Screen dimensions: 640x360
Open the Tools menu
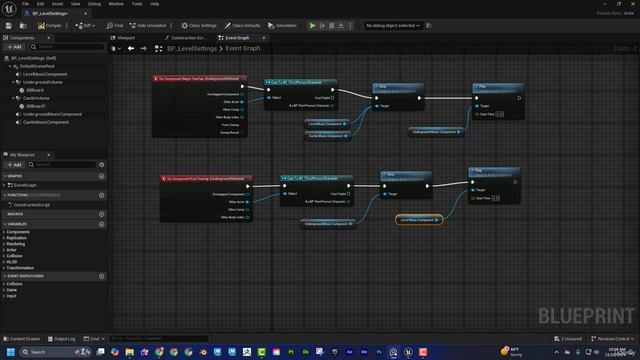[137, 4]
